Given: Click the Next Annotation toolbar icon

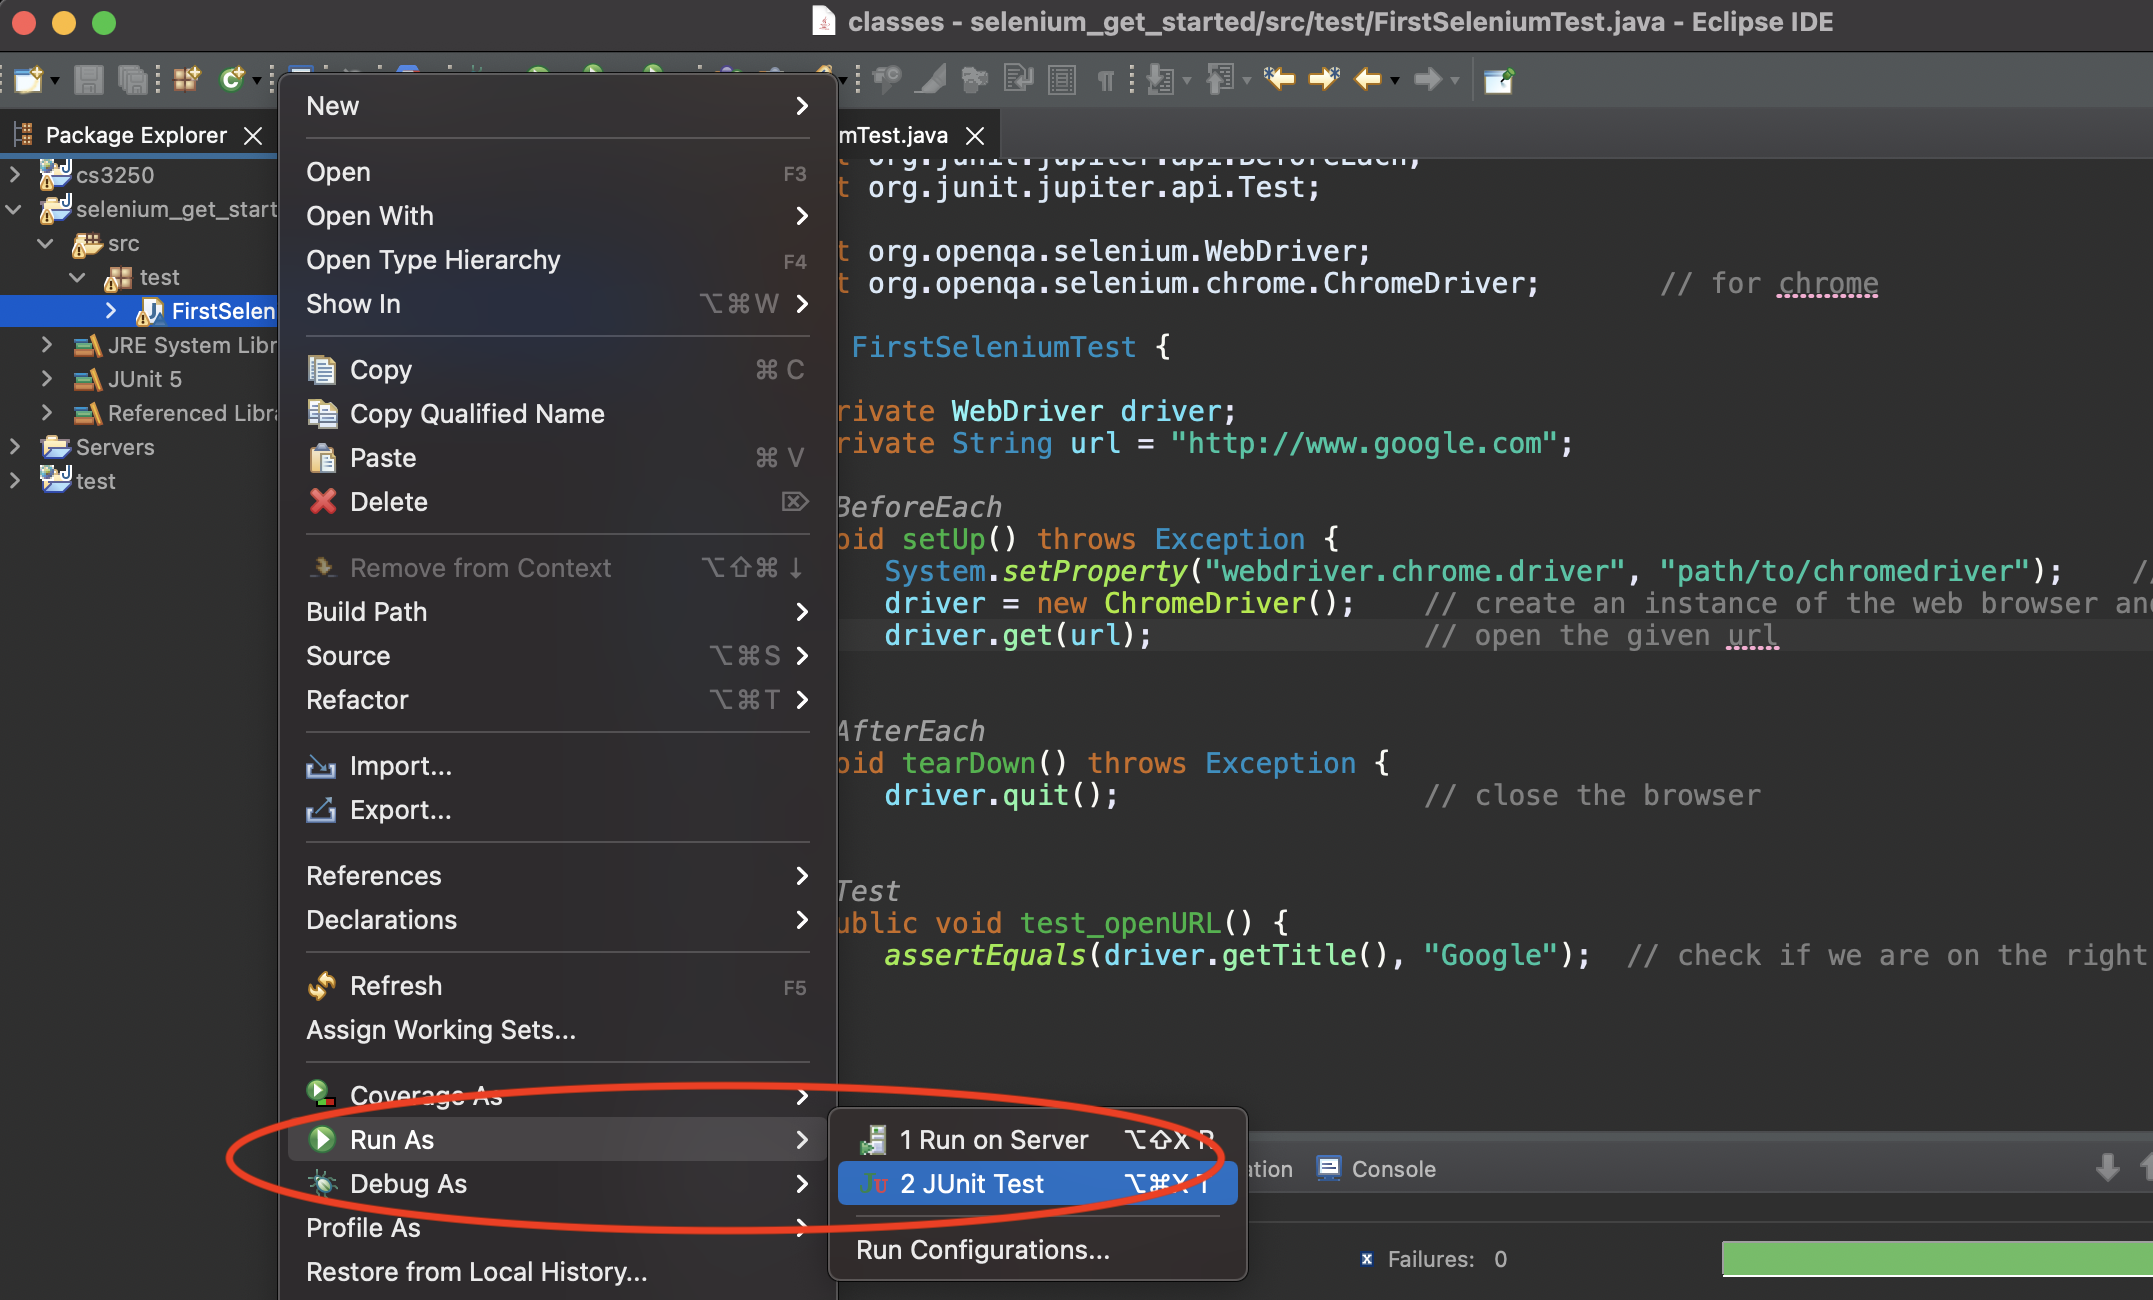Looking at the screenshot, I should (1160, 79).
